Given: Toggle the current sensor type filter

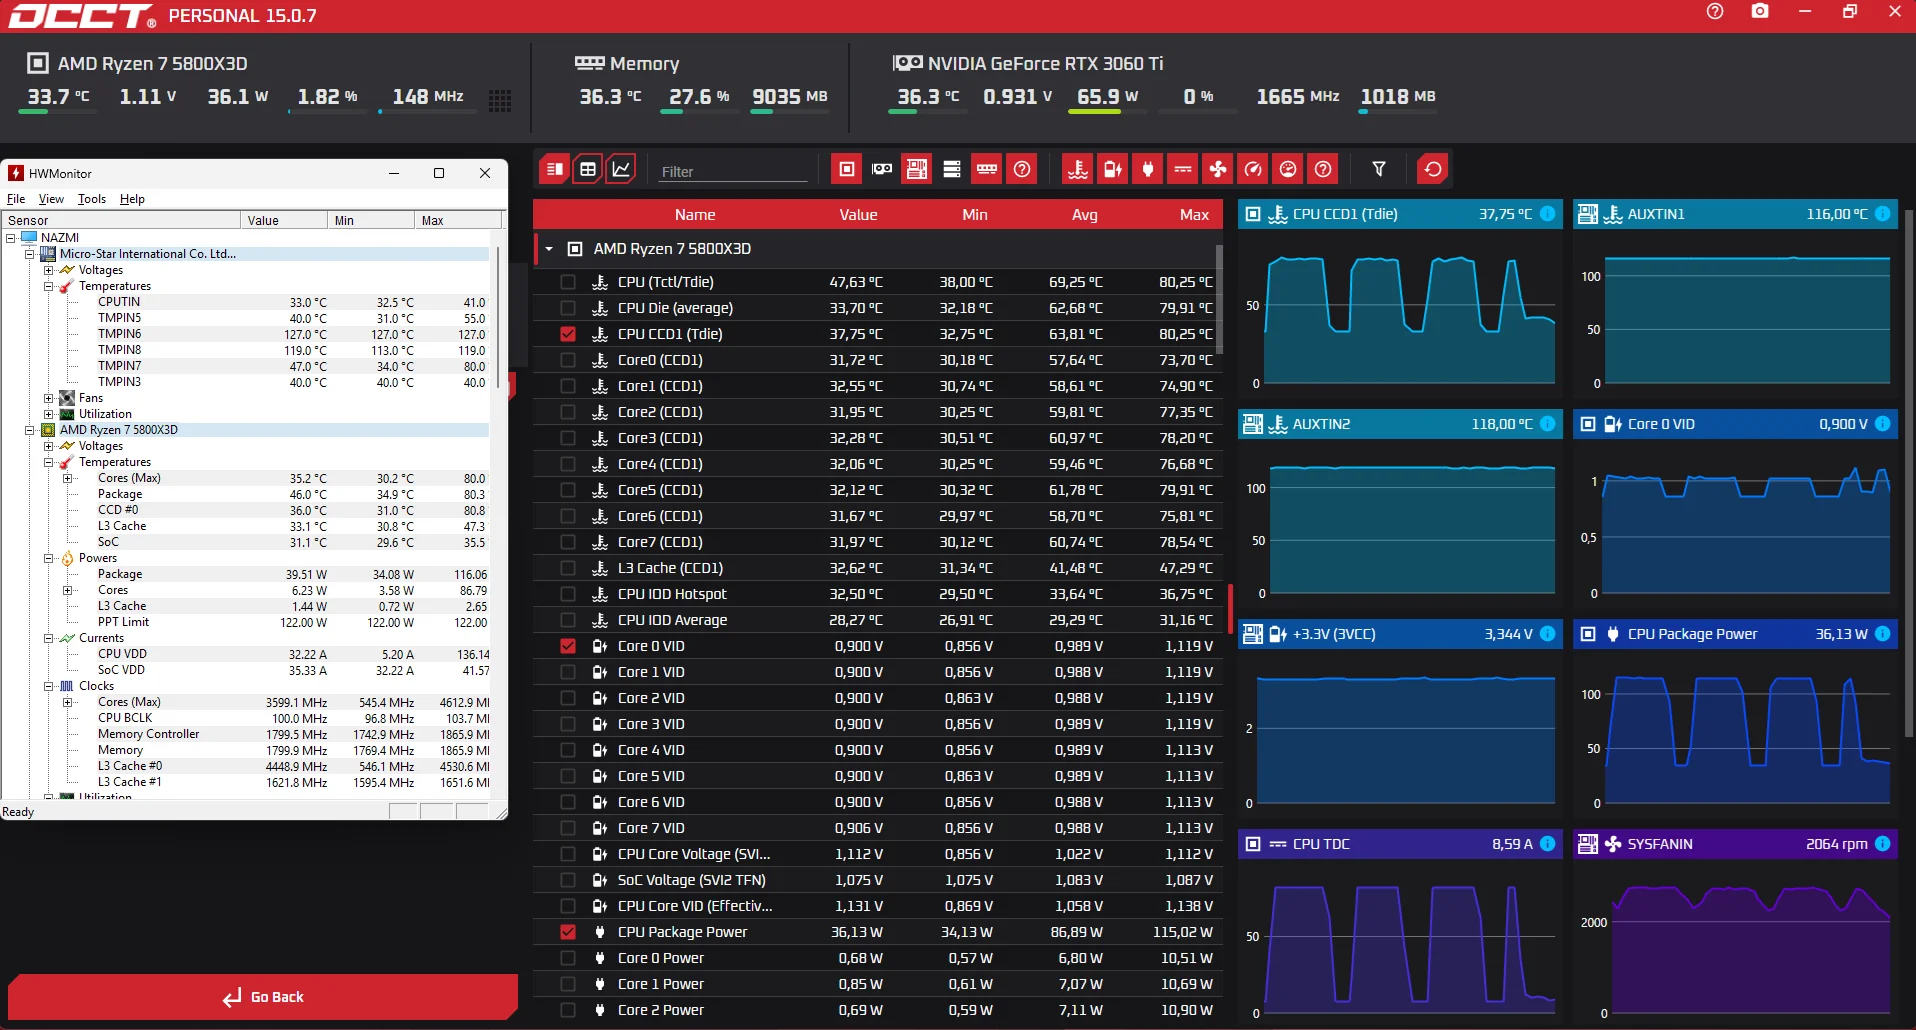Looking at the screenshot, I should [1183, 169].
